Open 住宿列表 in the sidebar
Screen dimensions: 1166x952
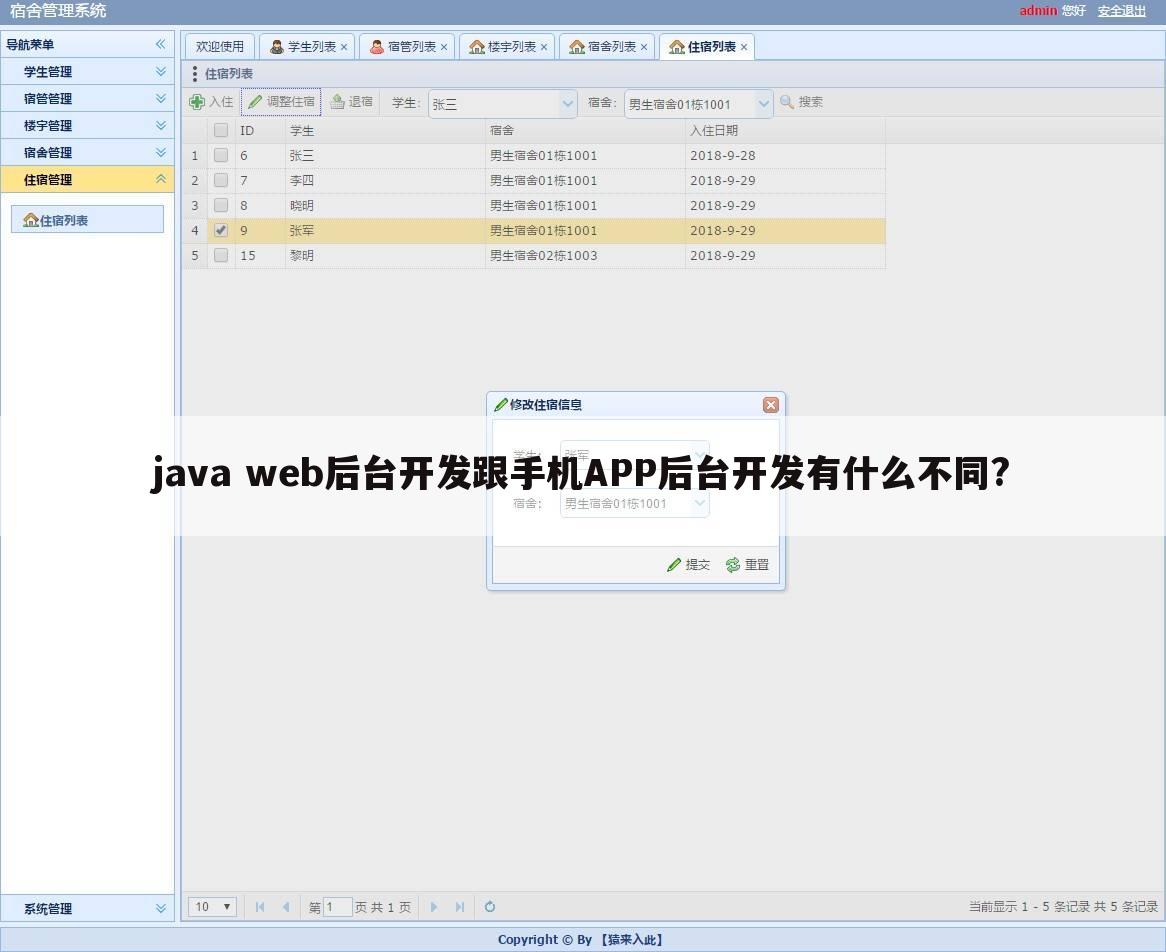coord(87,220)
